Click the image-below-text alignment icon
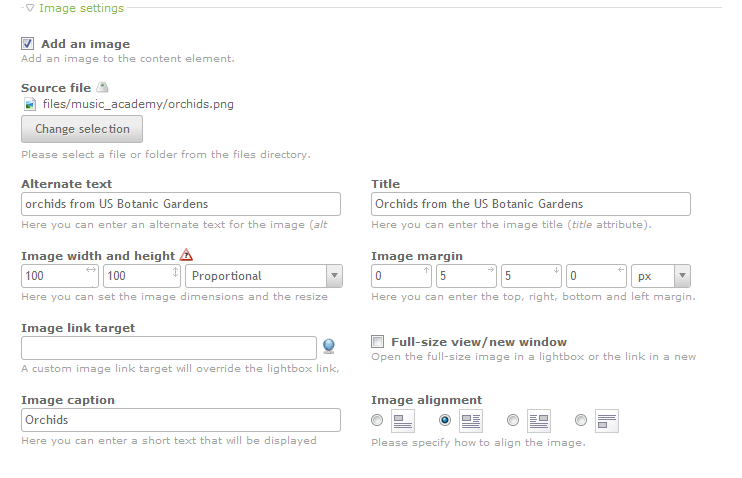The image size is (742, 478). 607,420
